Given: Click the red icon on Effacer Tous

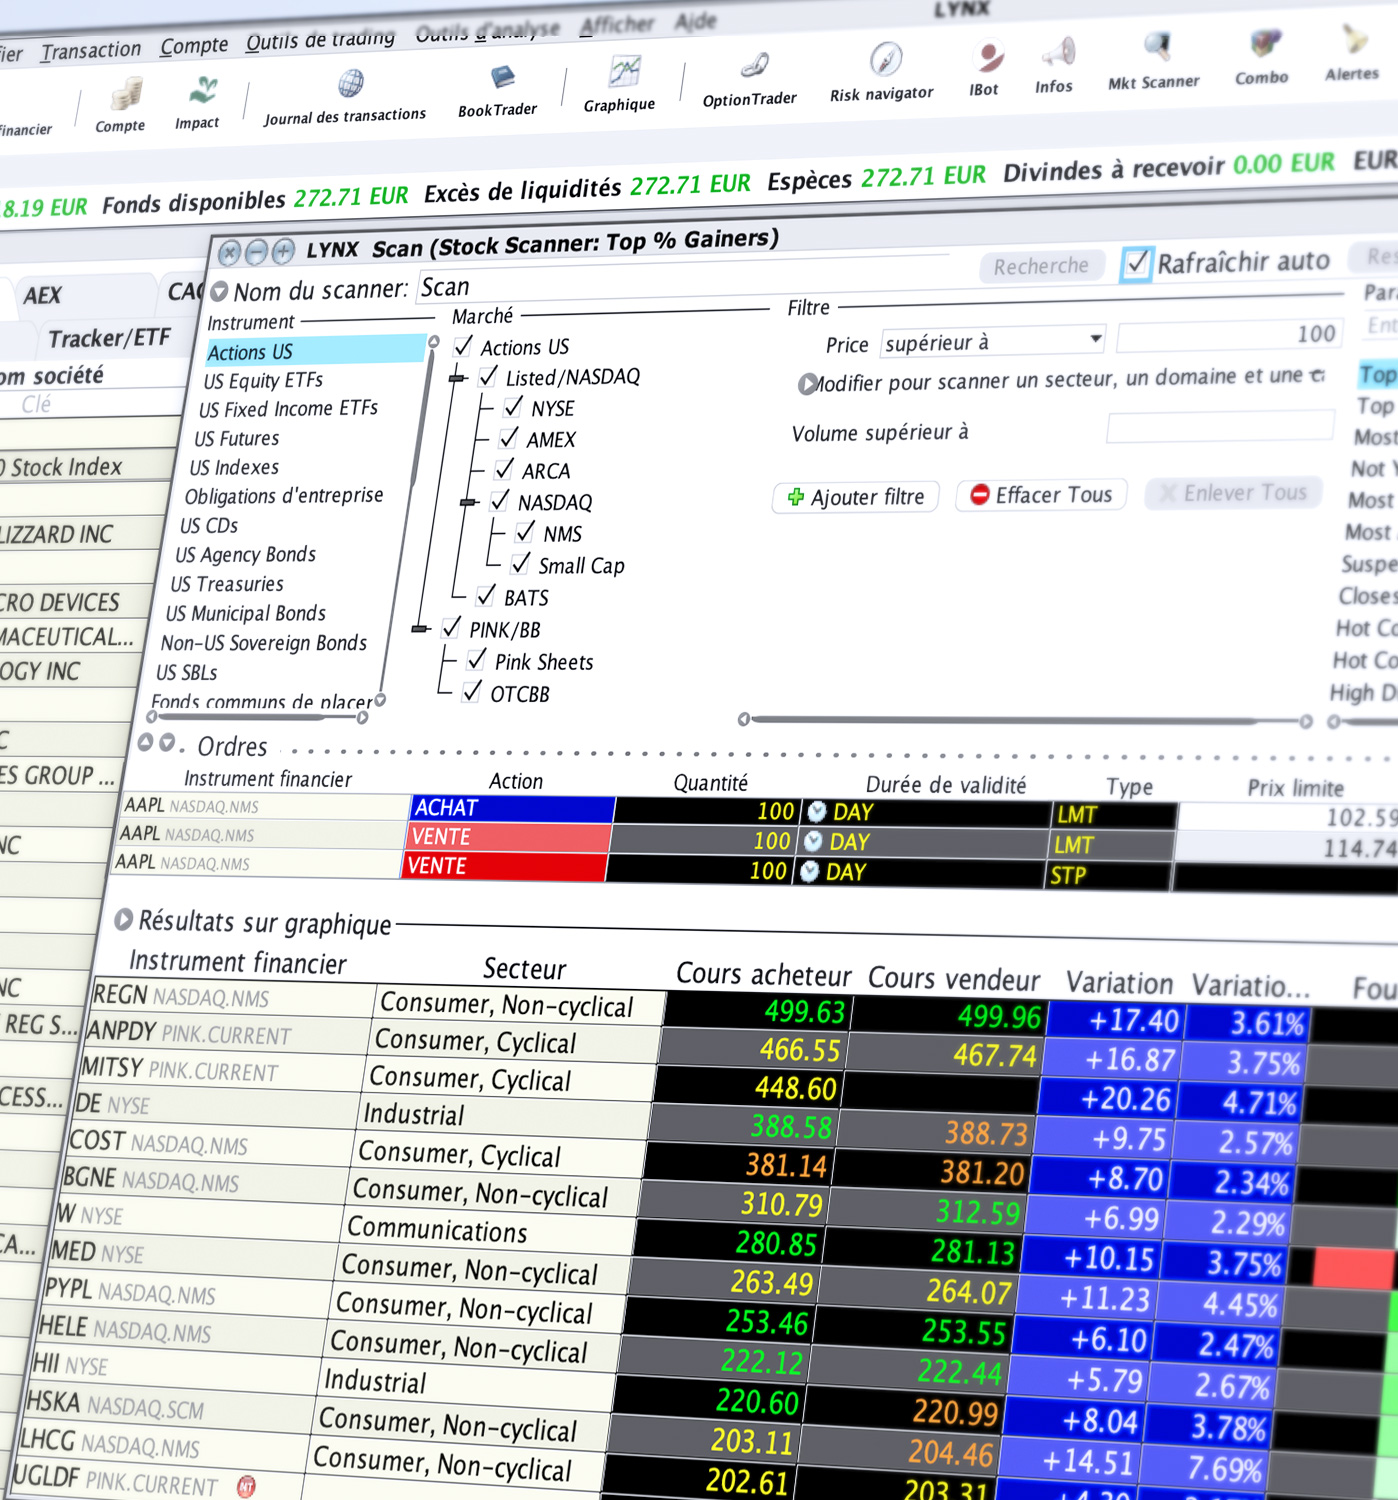Looking at the screenshot, I should coord(980,494).
